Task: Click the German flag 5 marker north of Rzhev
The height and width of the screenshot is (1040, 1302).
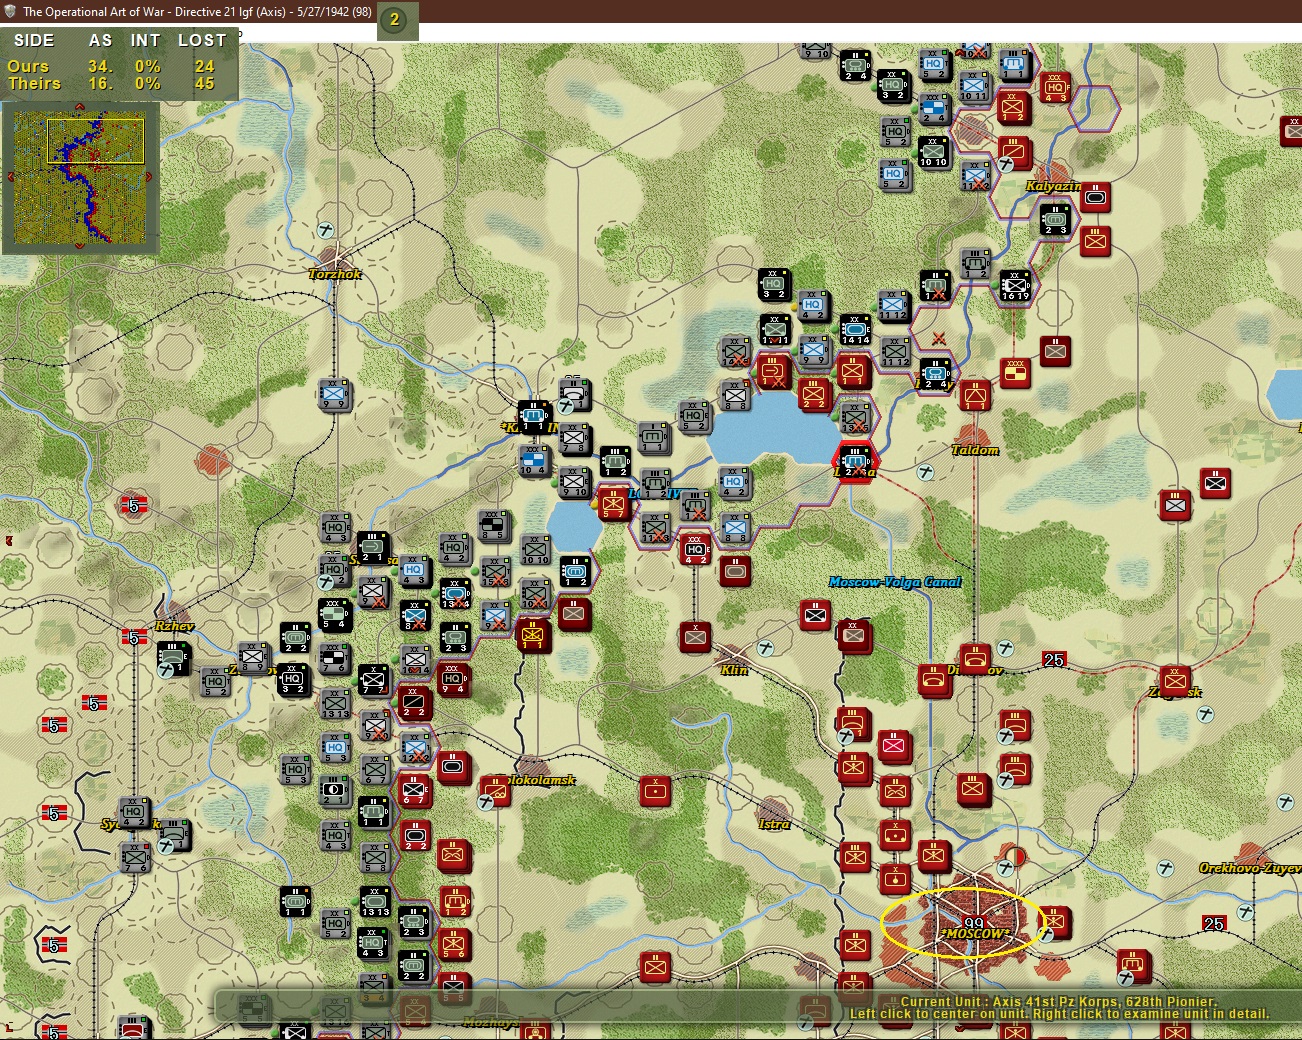Action: pos(134,505)
